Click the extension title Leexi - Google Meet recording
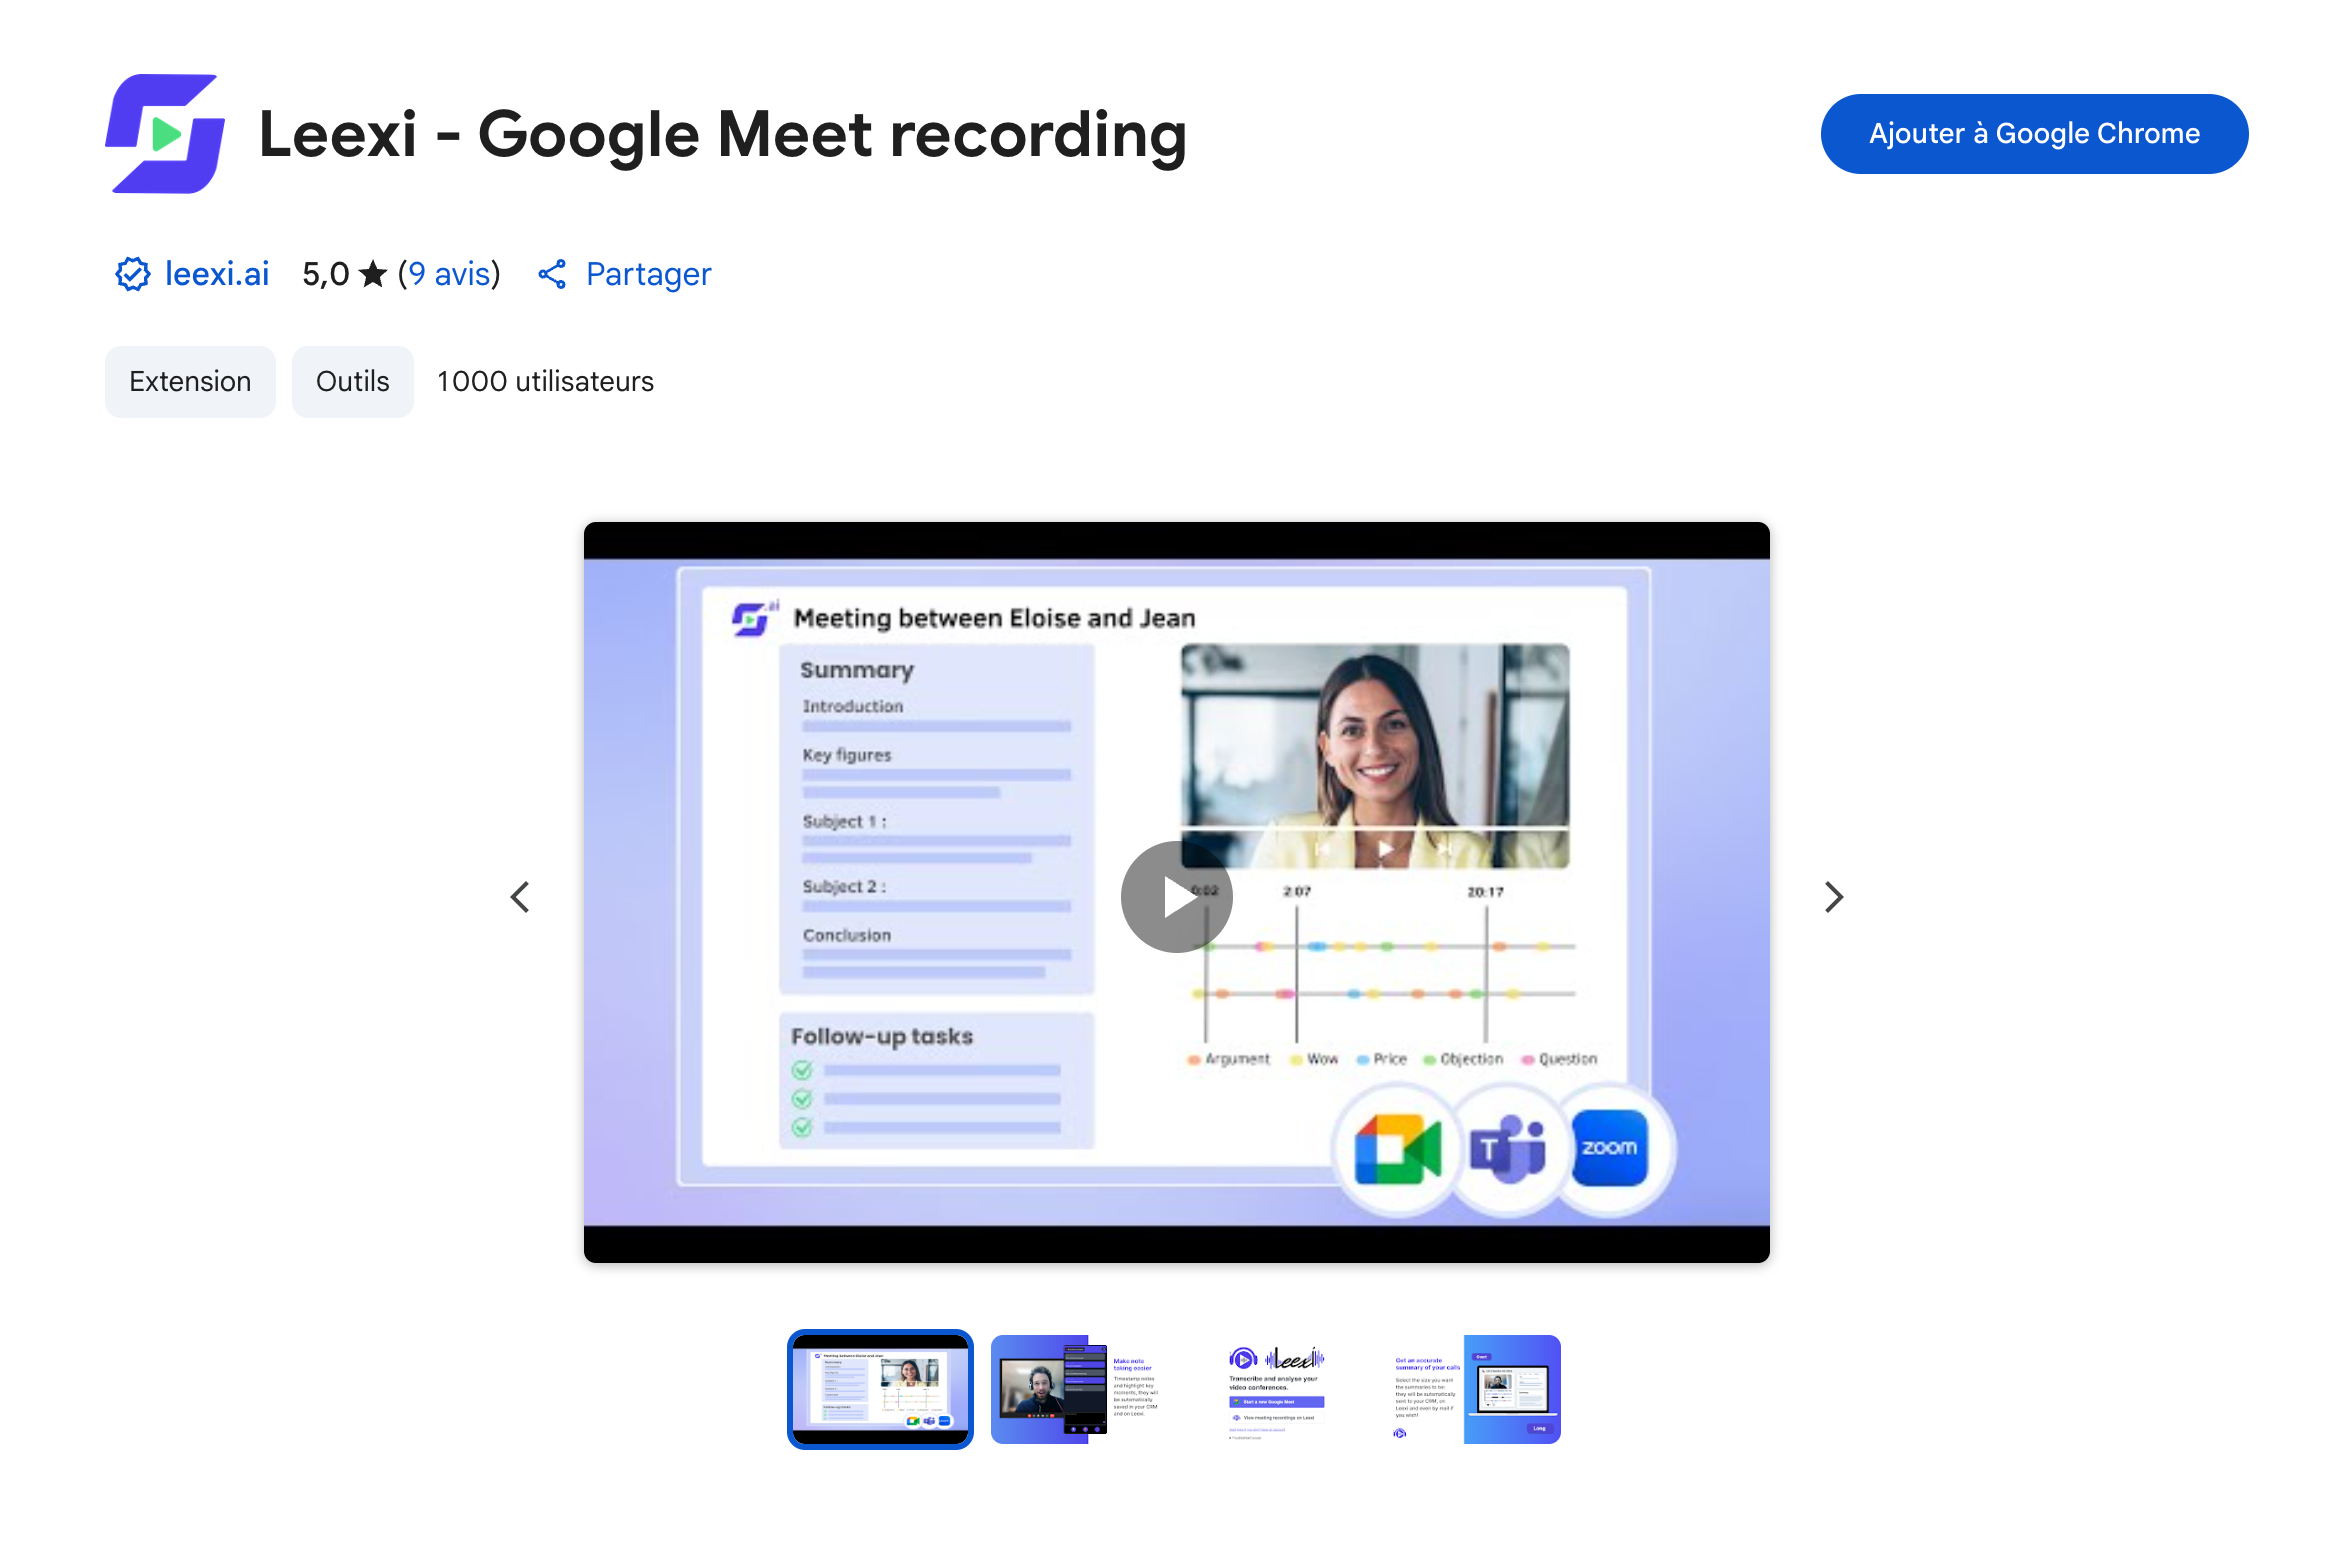2332x1546 pixels. (722, 135)
